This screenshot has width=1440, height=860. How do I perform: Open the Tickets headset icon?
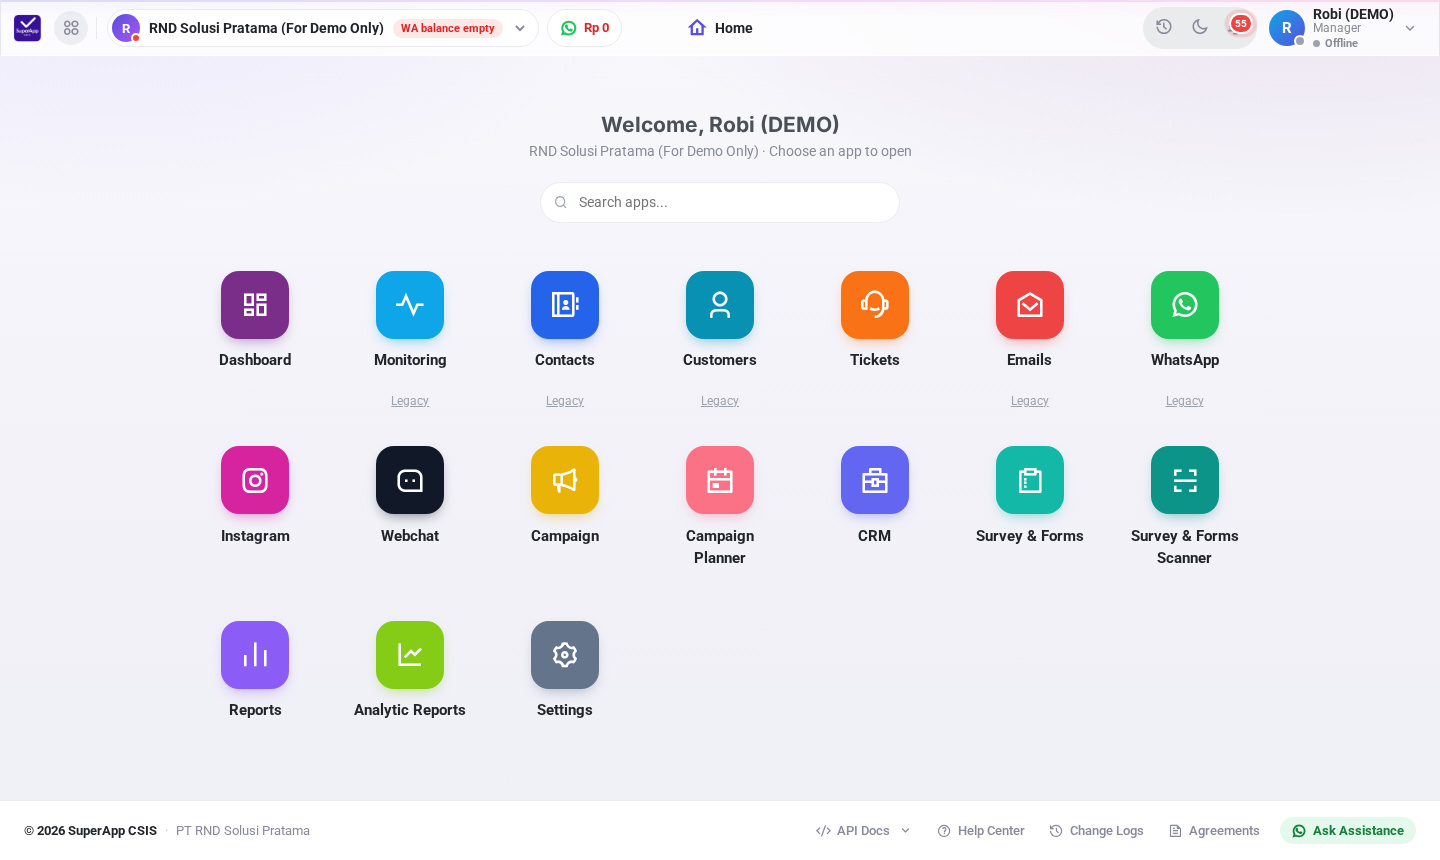[x=875, y=305]
